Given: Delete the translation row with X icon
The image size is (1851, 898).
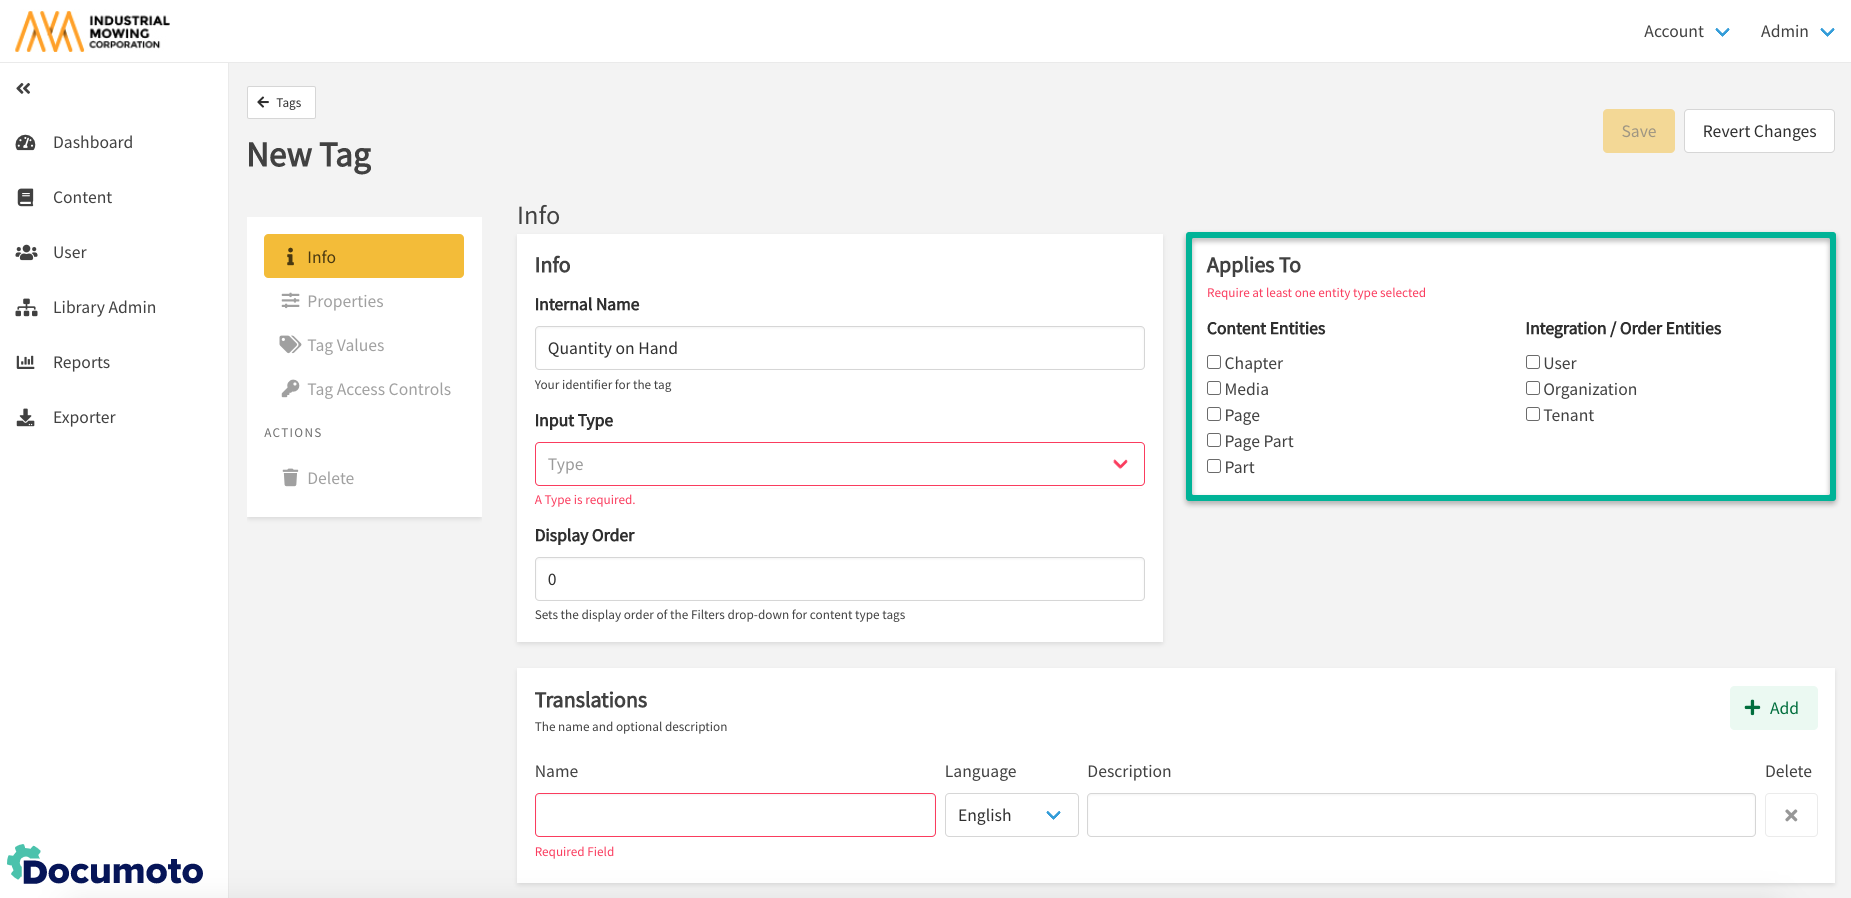Looking at the screenshot, I should [x=1790, y=815].
